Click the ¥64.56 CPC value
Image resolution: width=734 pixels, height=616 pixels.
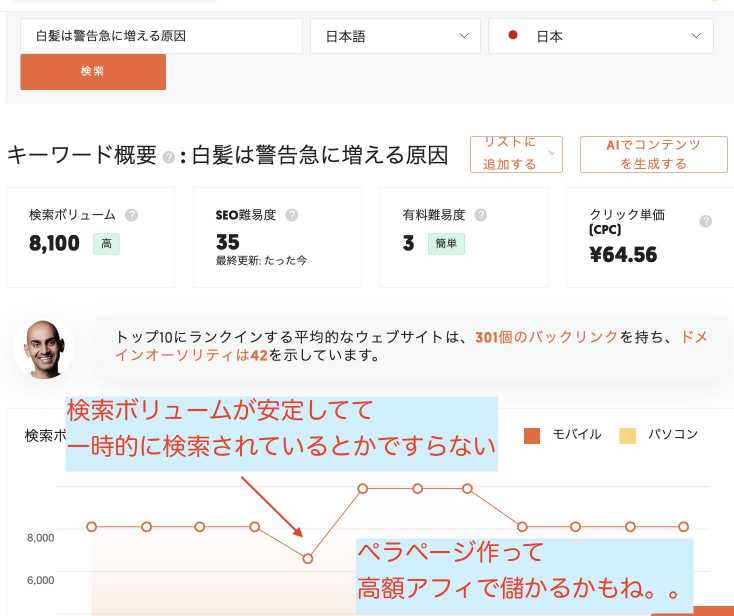[x=623, y=255]
